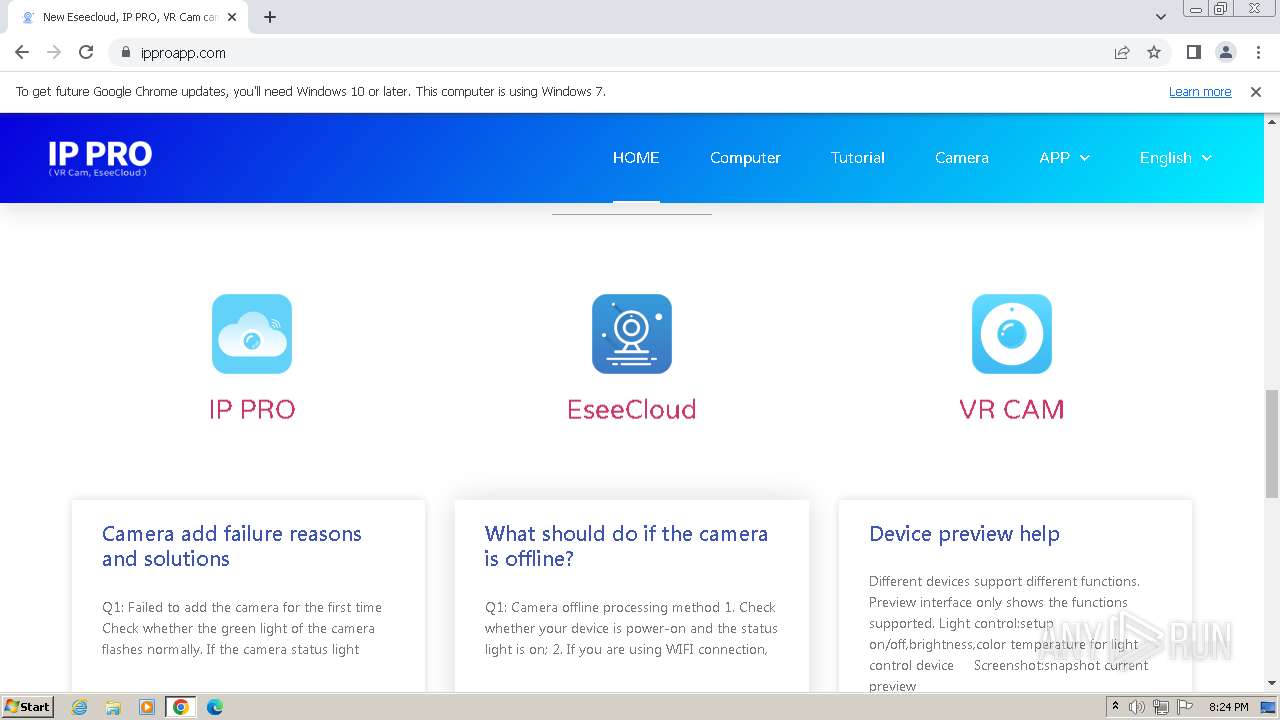Show hidden system tray icons
1280x720 pixels.
(1116, 707)
